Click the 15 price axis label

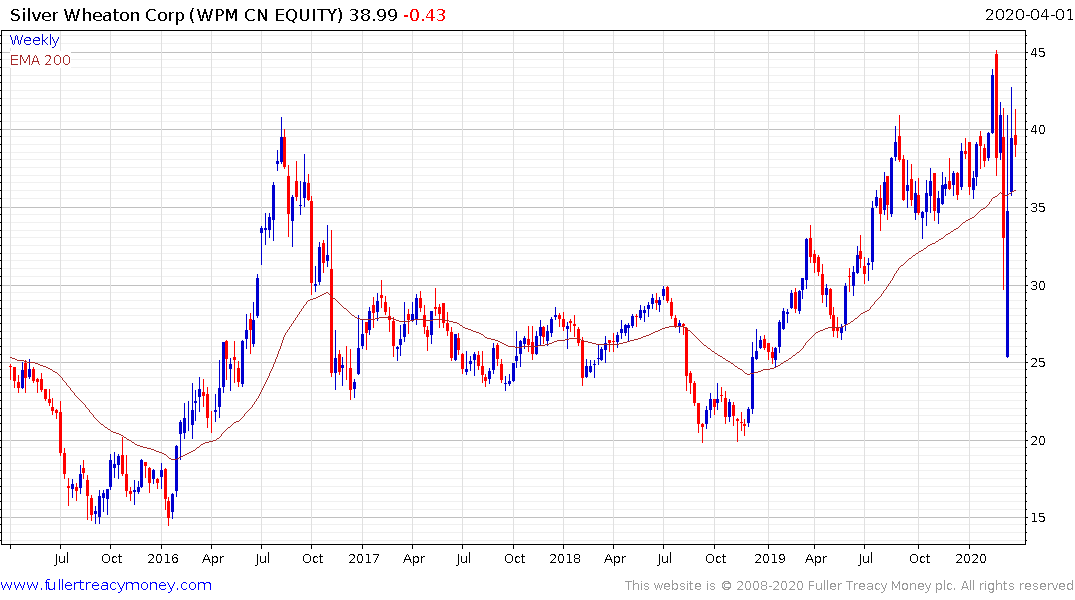pos(1037,518)
